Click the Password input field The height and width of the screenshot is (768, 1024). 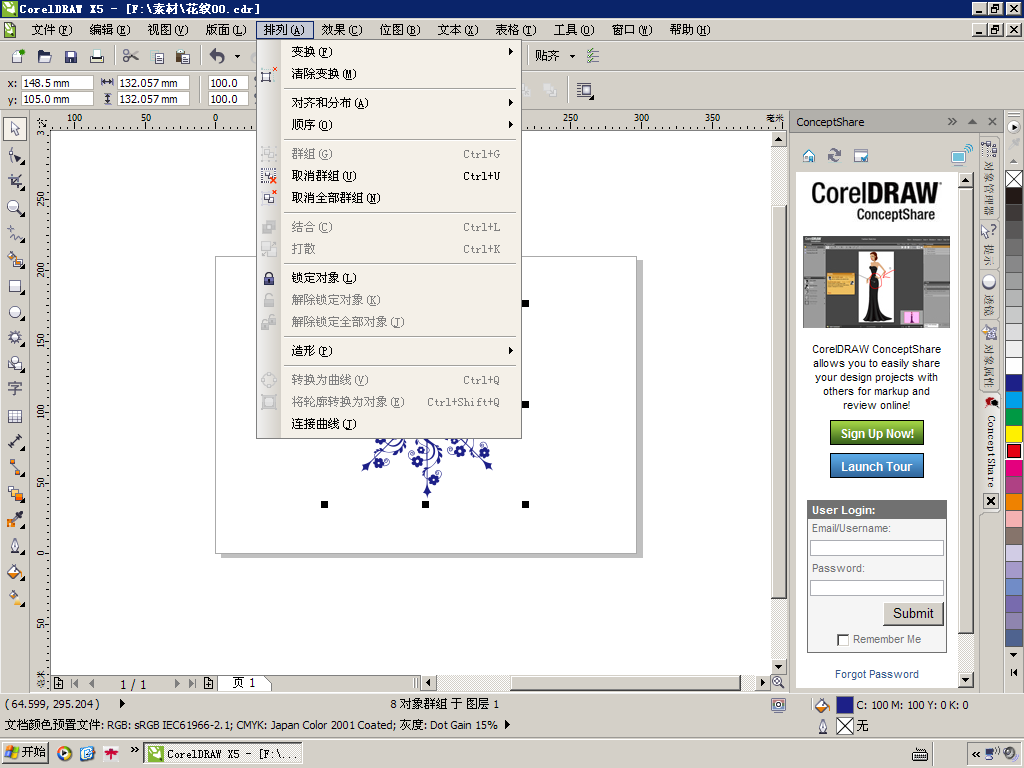(876, 588)
